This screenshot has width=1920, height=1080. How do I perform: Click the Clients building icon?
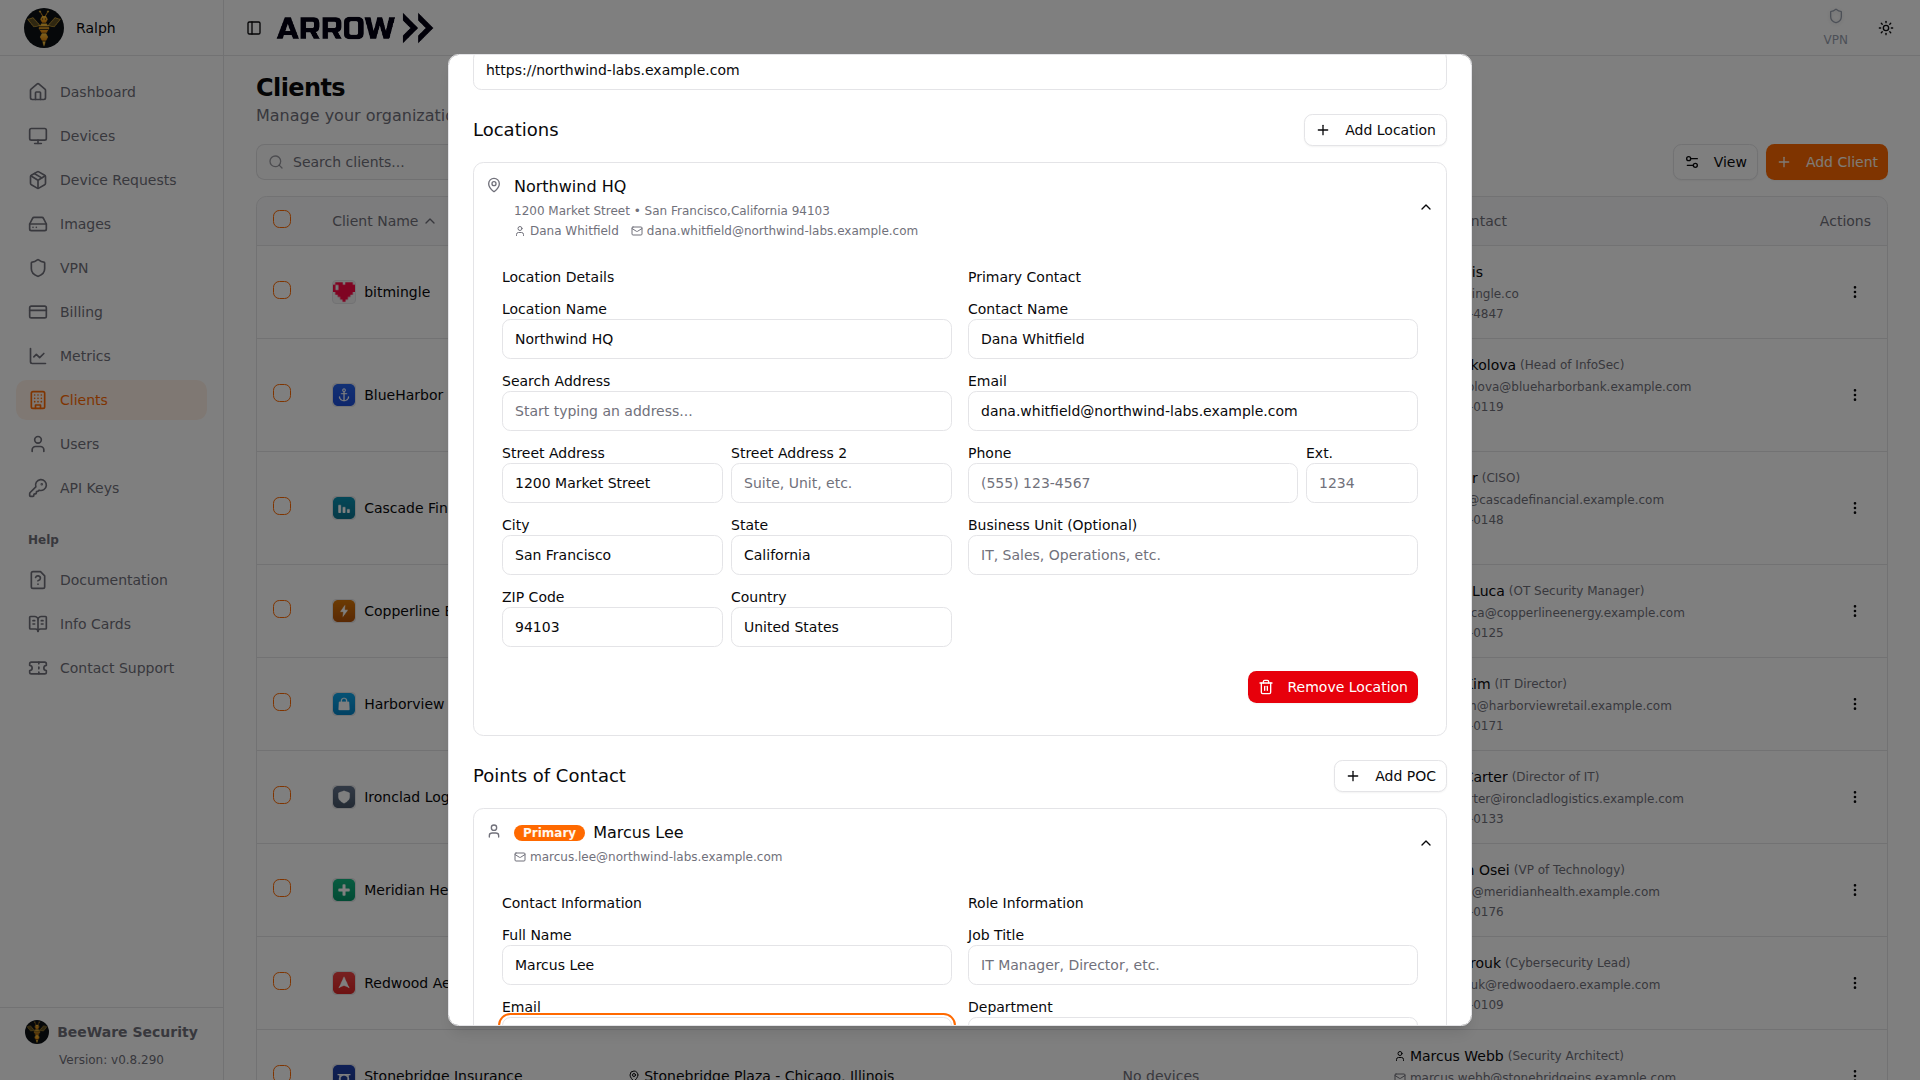coord(38,400)
